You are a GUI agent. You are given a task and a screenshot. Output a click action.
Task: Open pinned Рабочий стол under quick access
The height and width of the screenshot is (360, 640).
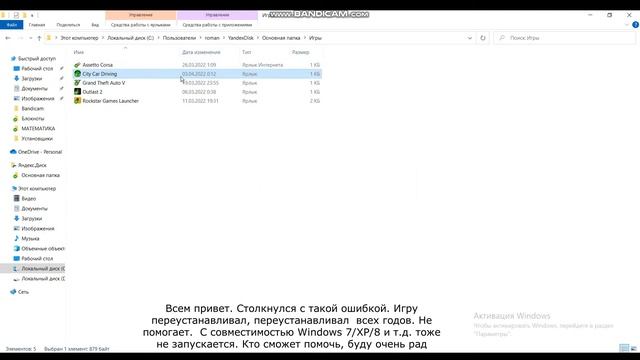[x=37, y=69]
